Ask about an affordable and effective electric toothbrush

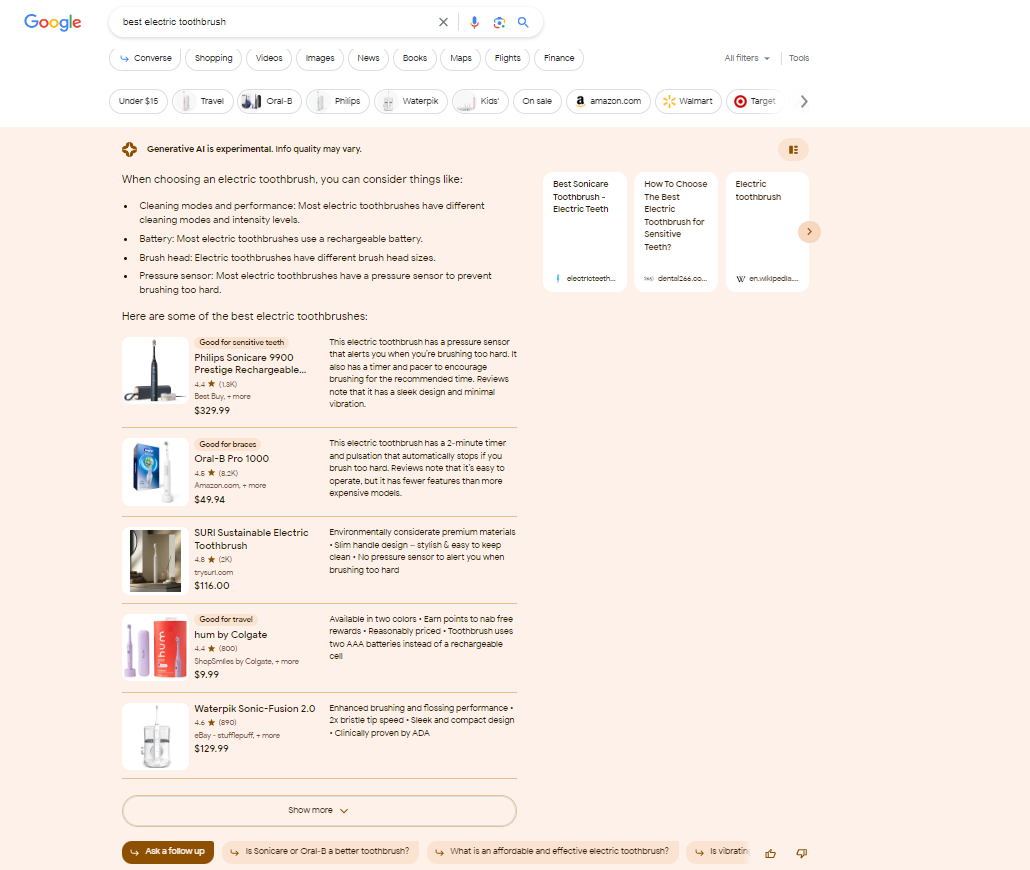click(x=552, y=852)
